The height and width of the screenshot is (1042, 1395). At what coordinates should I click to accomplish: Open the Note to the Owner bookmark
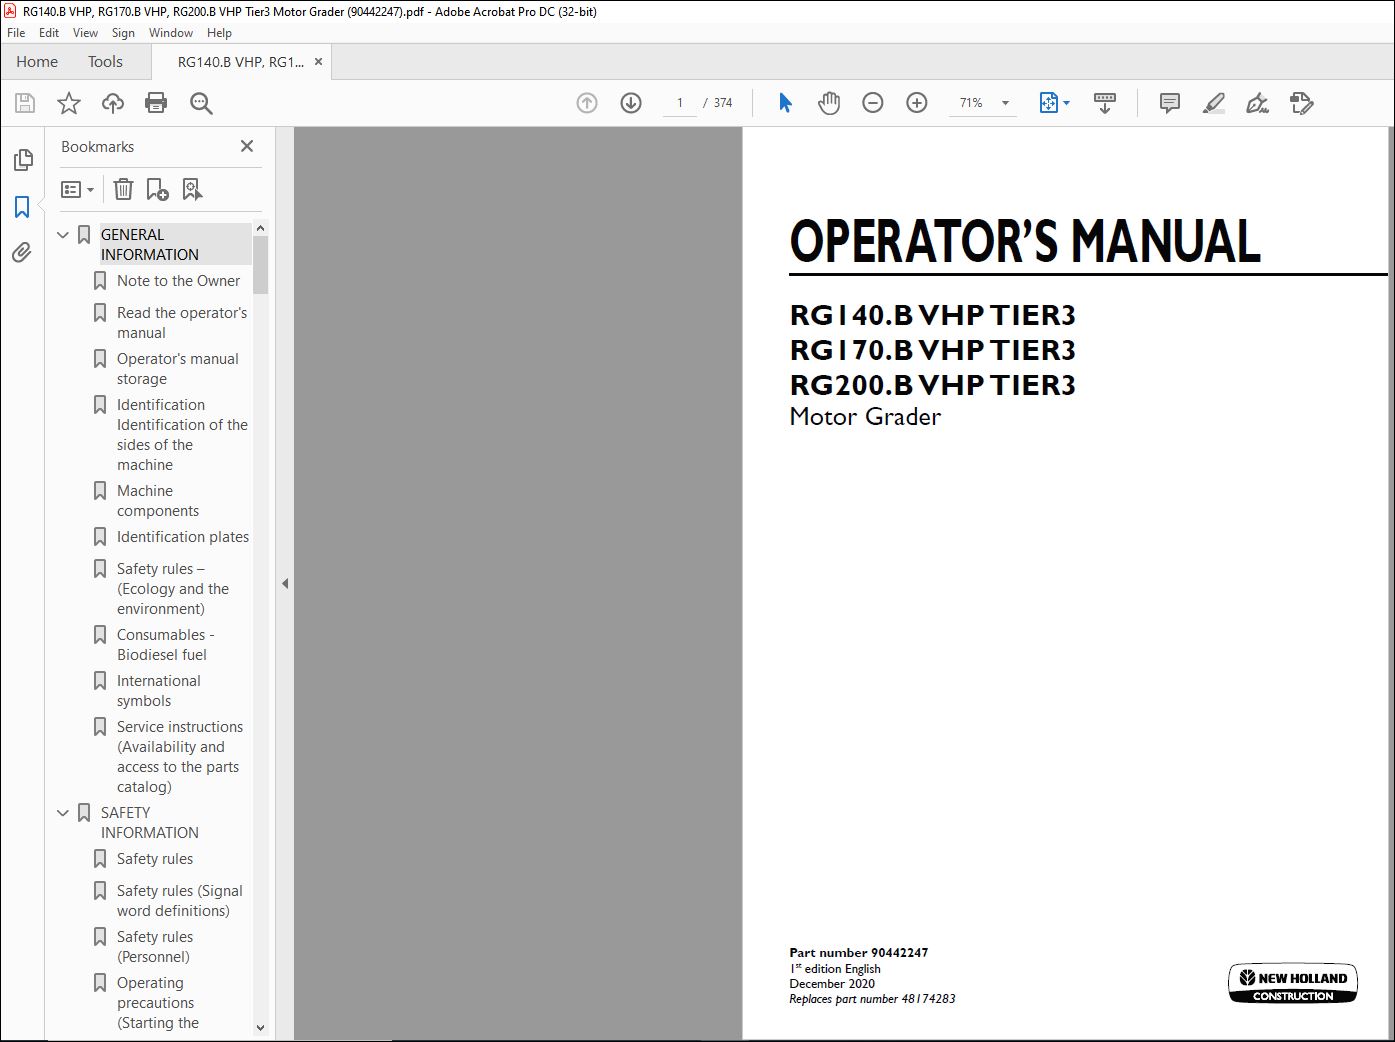pyautogui.click(x=178, y=281)
